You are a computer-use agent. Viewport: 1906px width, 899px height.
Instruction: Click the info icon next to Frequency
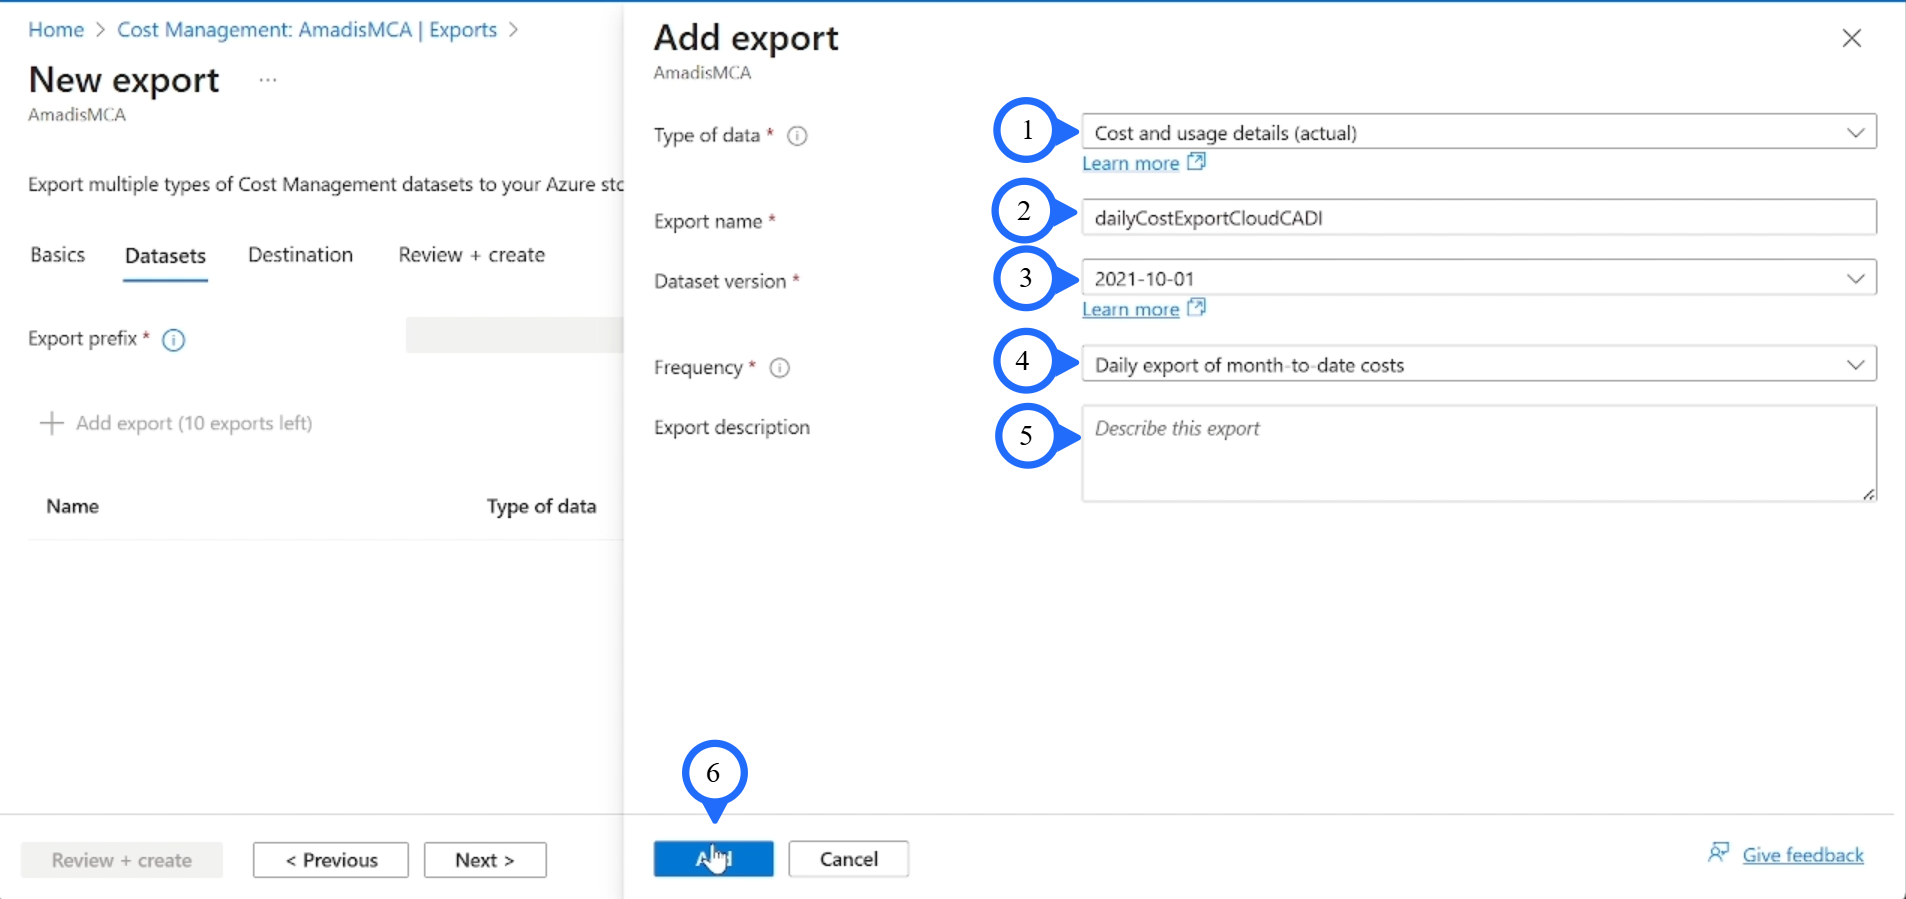(x=780, y=368)
